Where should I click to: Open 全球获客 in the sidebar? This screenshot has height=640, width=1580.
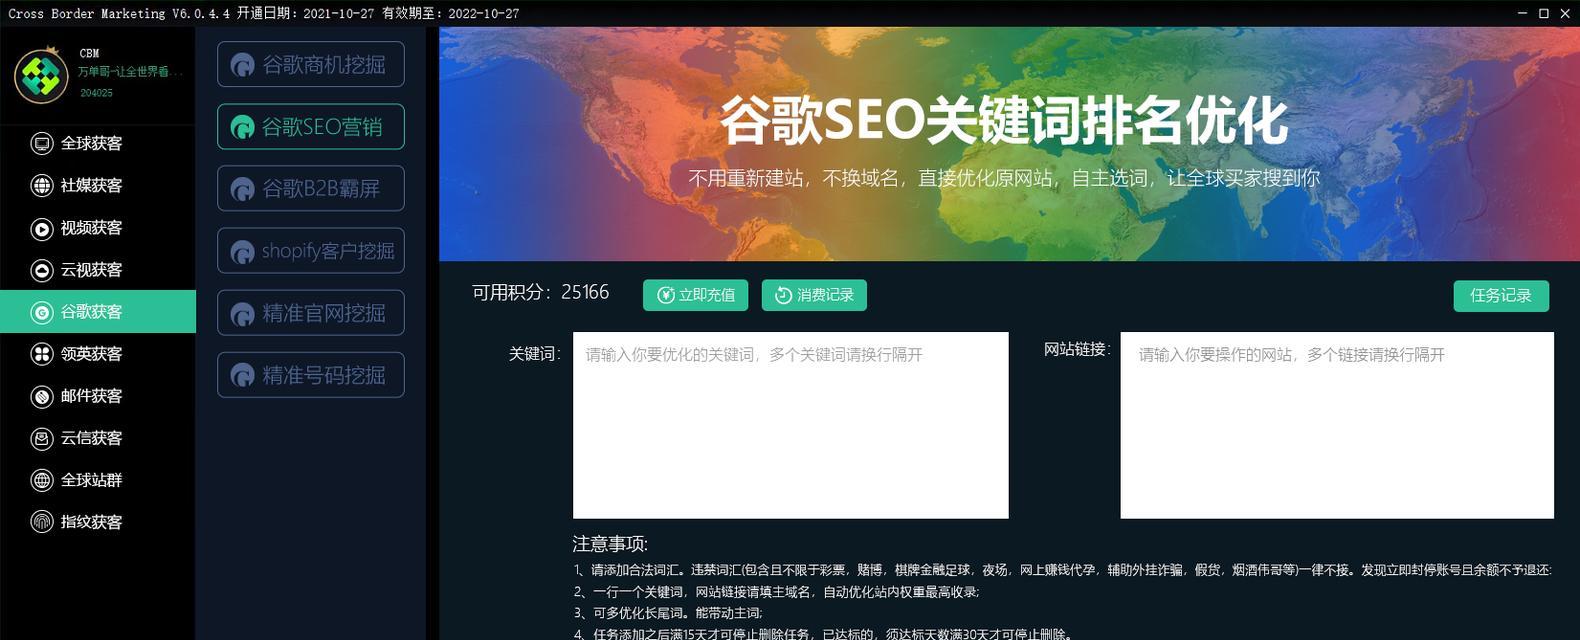click(98, 143)
